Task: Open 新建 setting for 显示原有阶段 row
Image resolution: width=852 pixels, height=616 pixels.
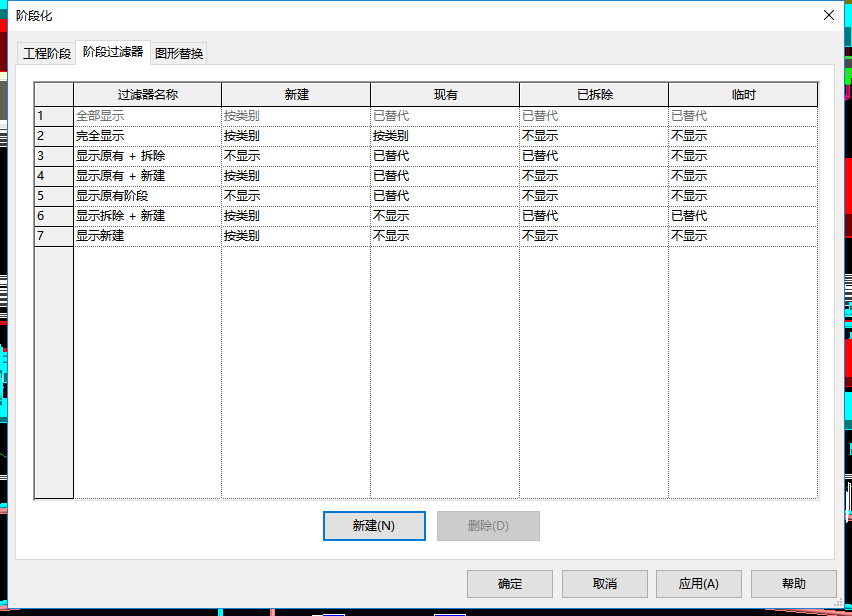Action: tap(296, 196)
